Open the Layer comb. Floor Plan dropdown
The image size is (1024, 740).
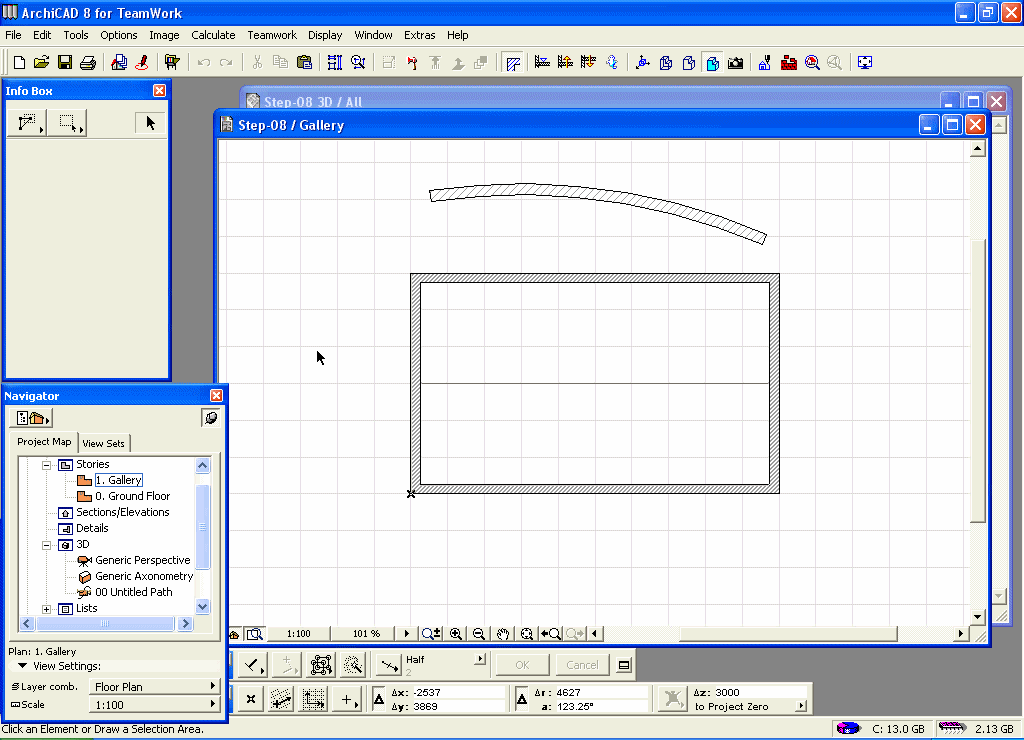click(x=154, y=687)
